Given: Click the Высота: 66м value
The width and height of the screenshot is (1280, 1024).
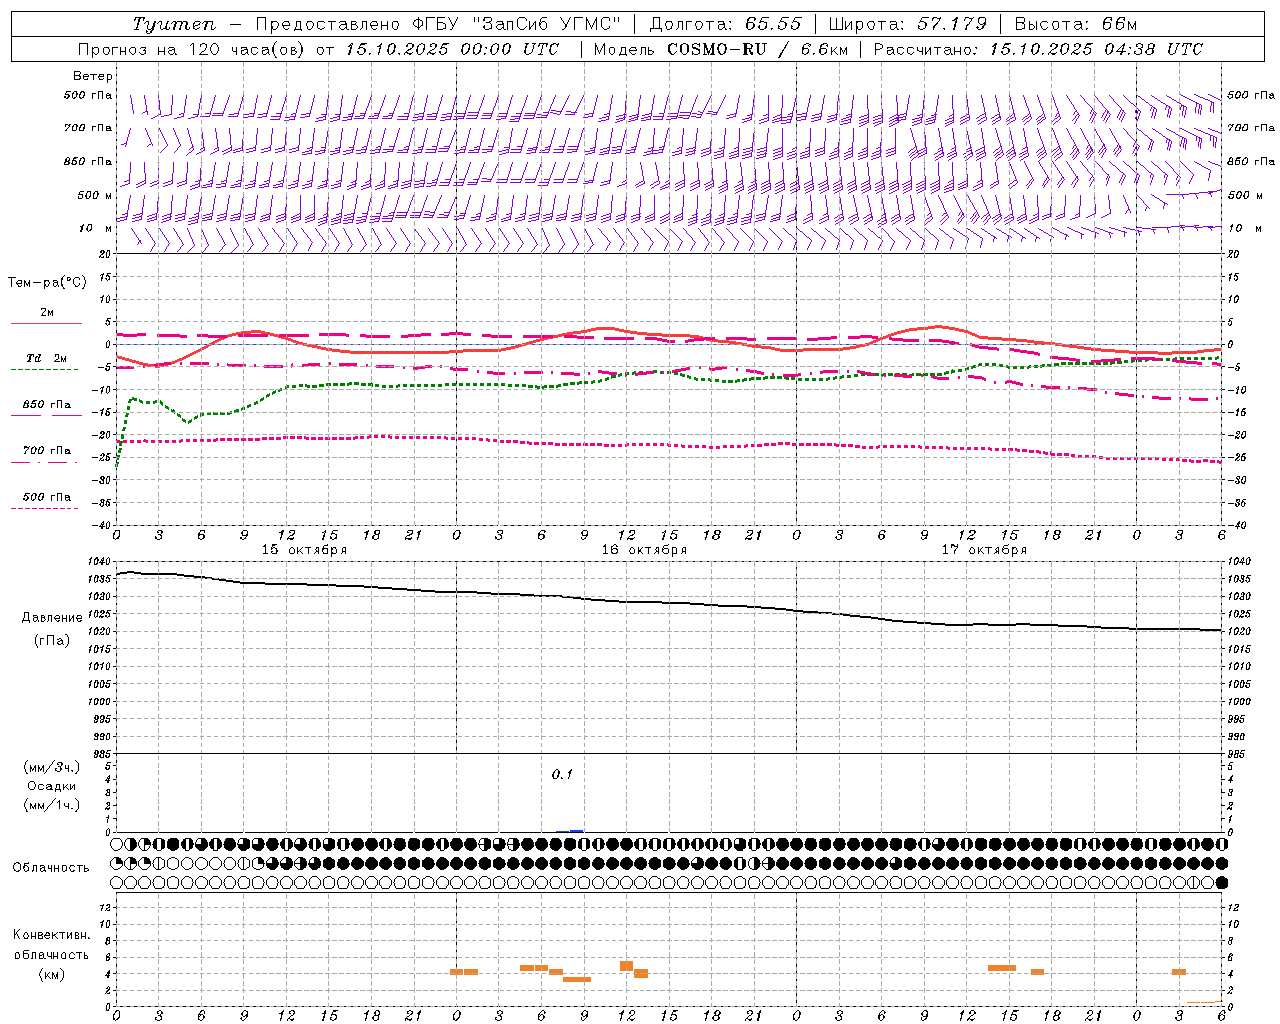Looking at the screenshot, I should pyautogui.click(x=1075, y=24).
